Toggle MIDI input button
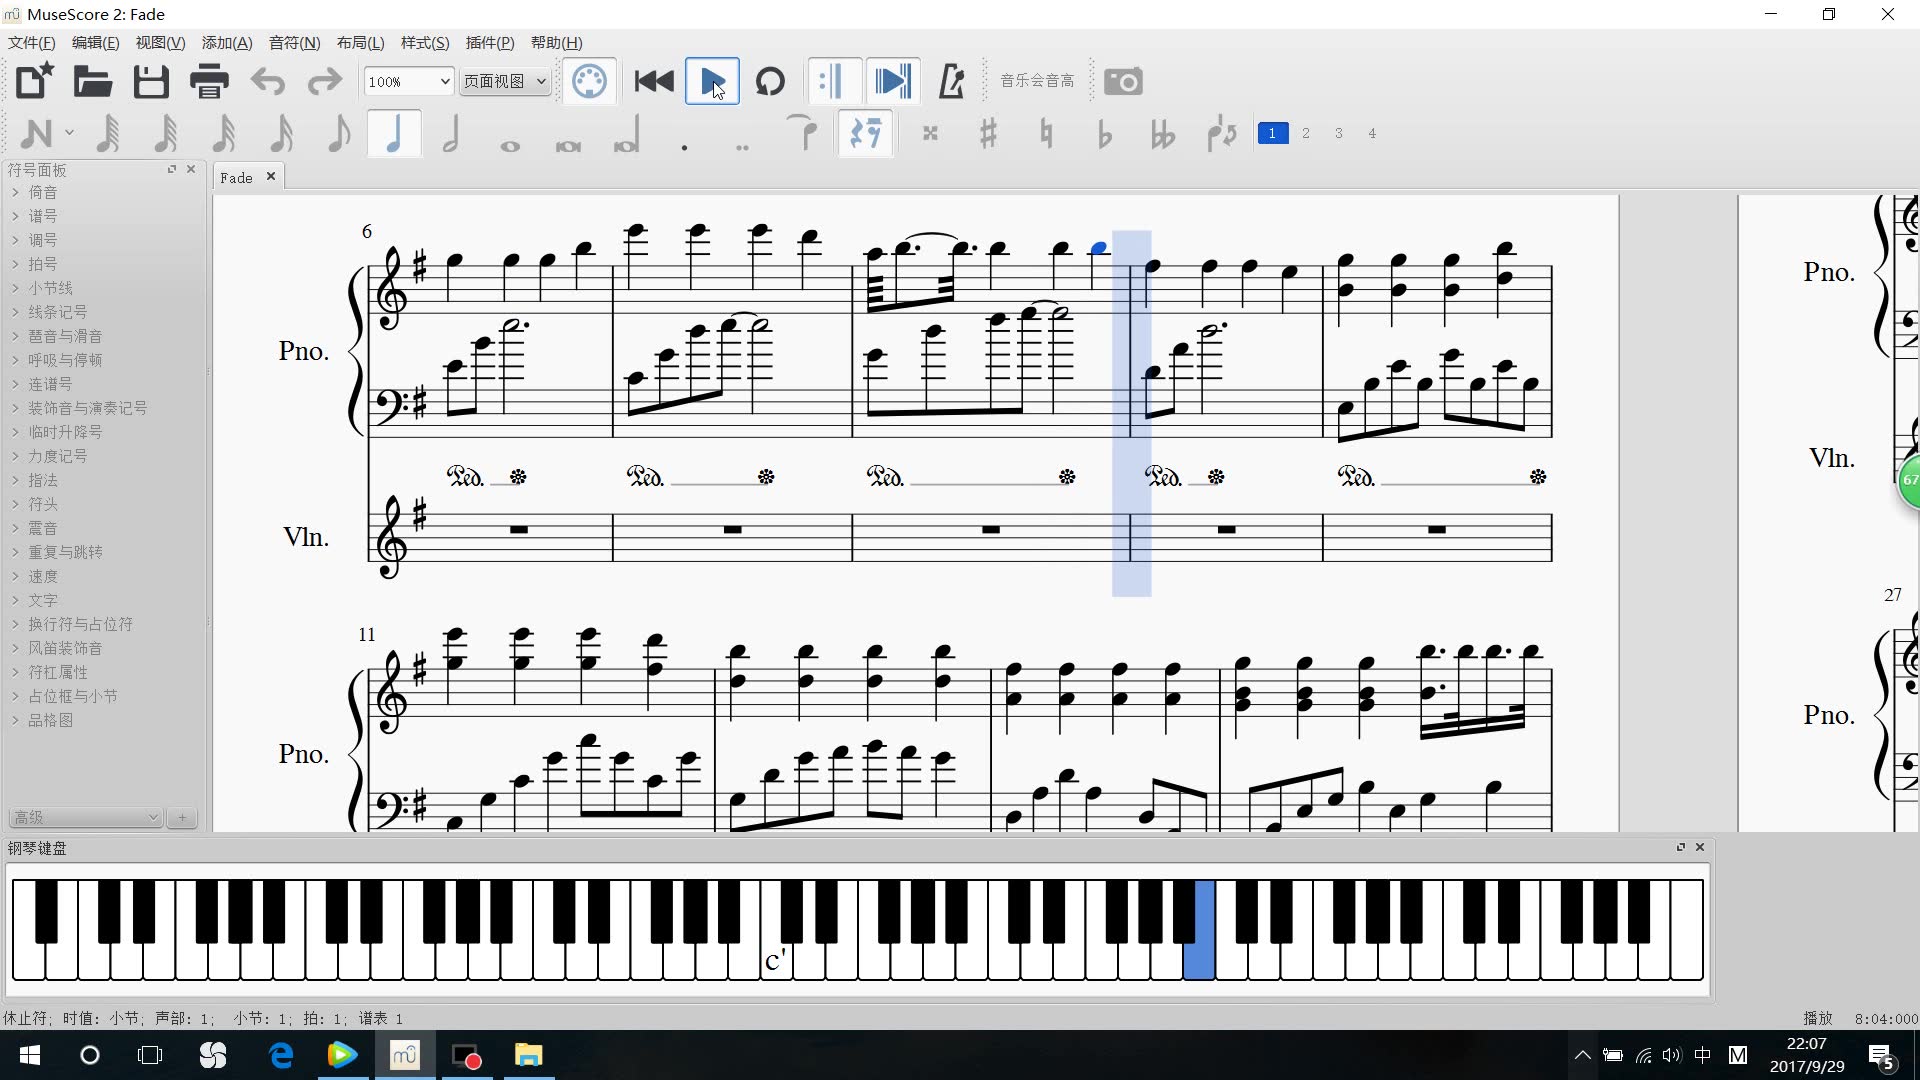This screenshot has width=1920, height=1080. (x=589, y=82)
